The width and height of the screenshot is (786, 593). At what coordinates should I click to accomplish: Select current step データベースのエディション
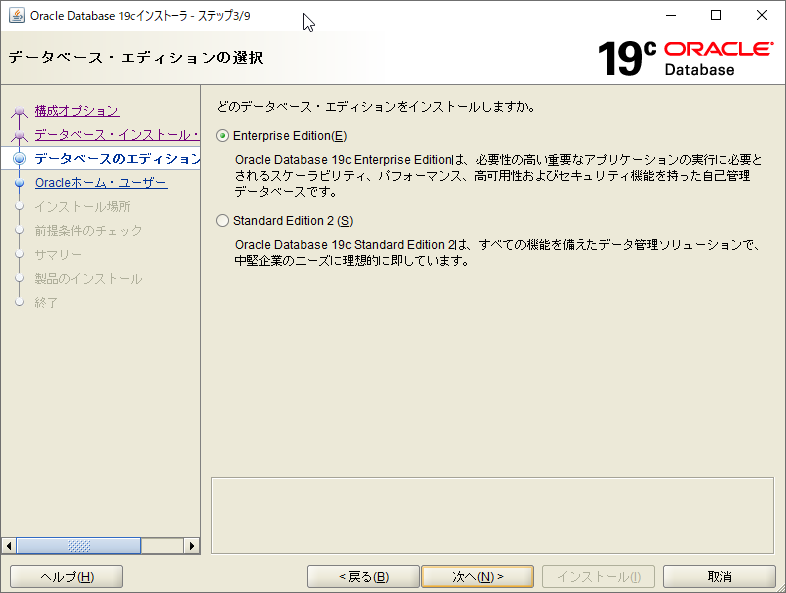tap(117, 159)
